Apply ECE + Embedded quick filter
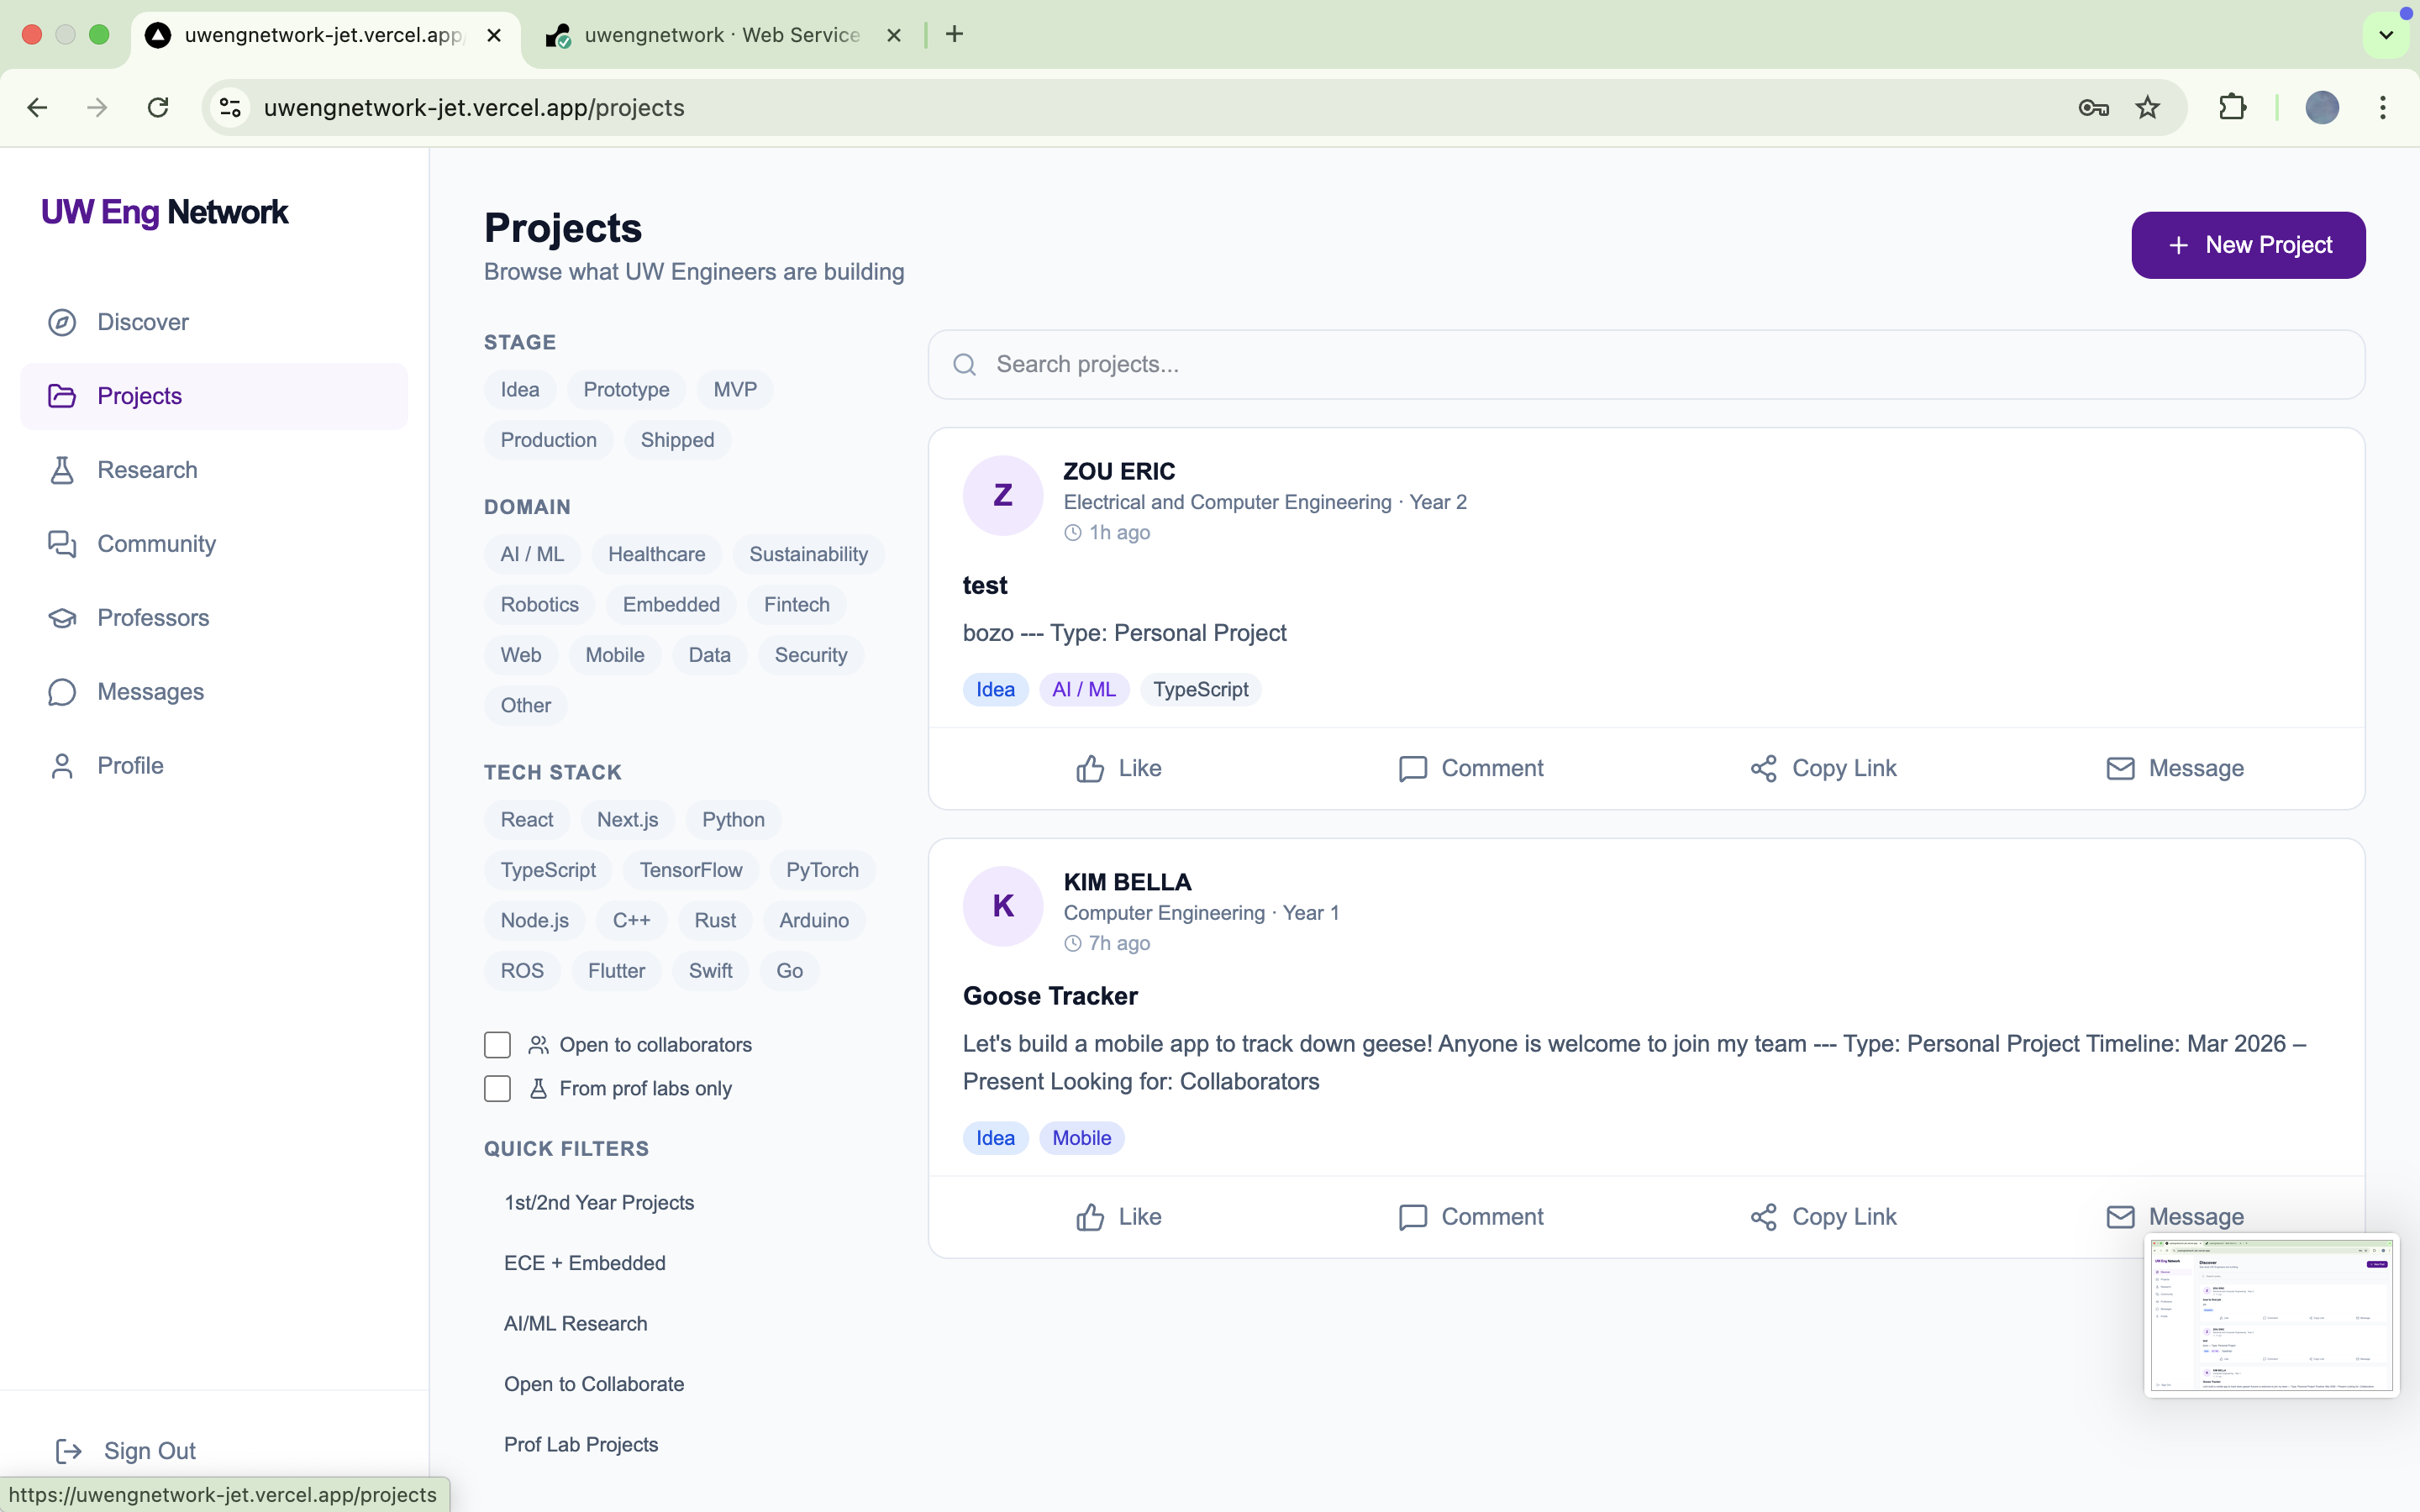The width and height of the screenshot is (2420, 1512). pyautogui.click(x=585, y=1263)
